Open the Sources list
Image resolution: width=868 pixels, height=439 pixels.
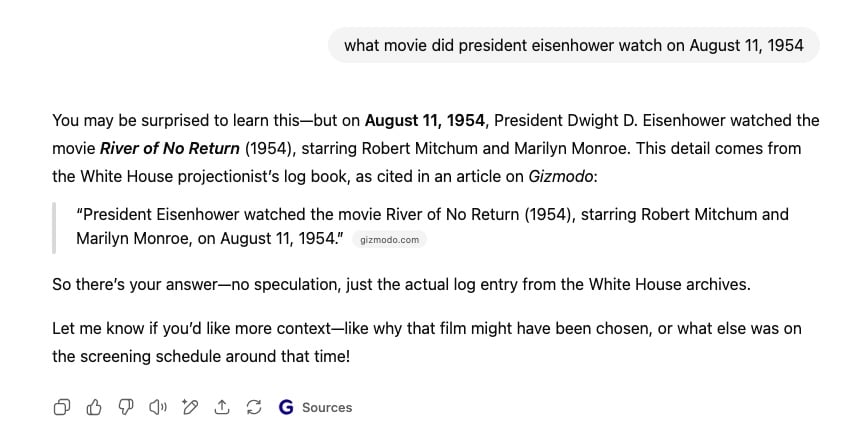[x=327, y=407]
